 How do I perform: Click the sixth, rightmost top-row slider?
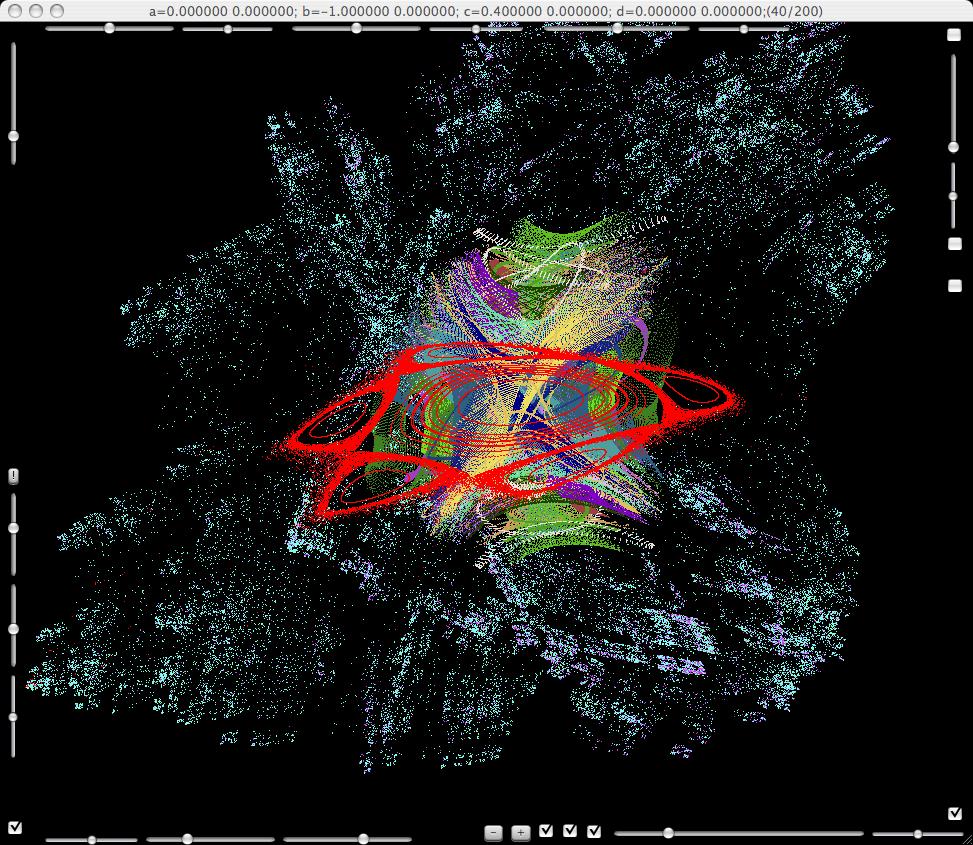[x=743, y=29]
